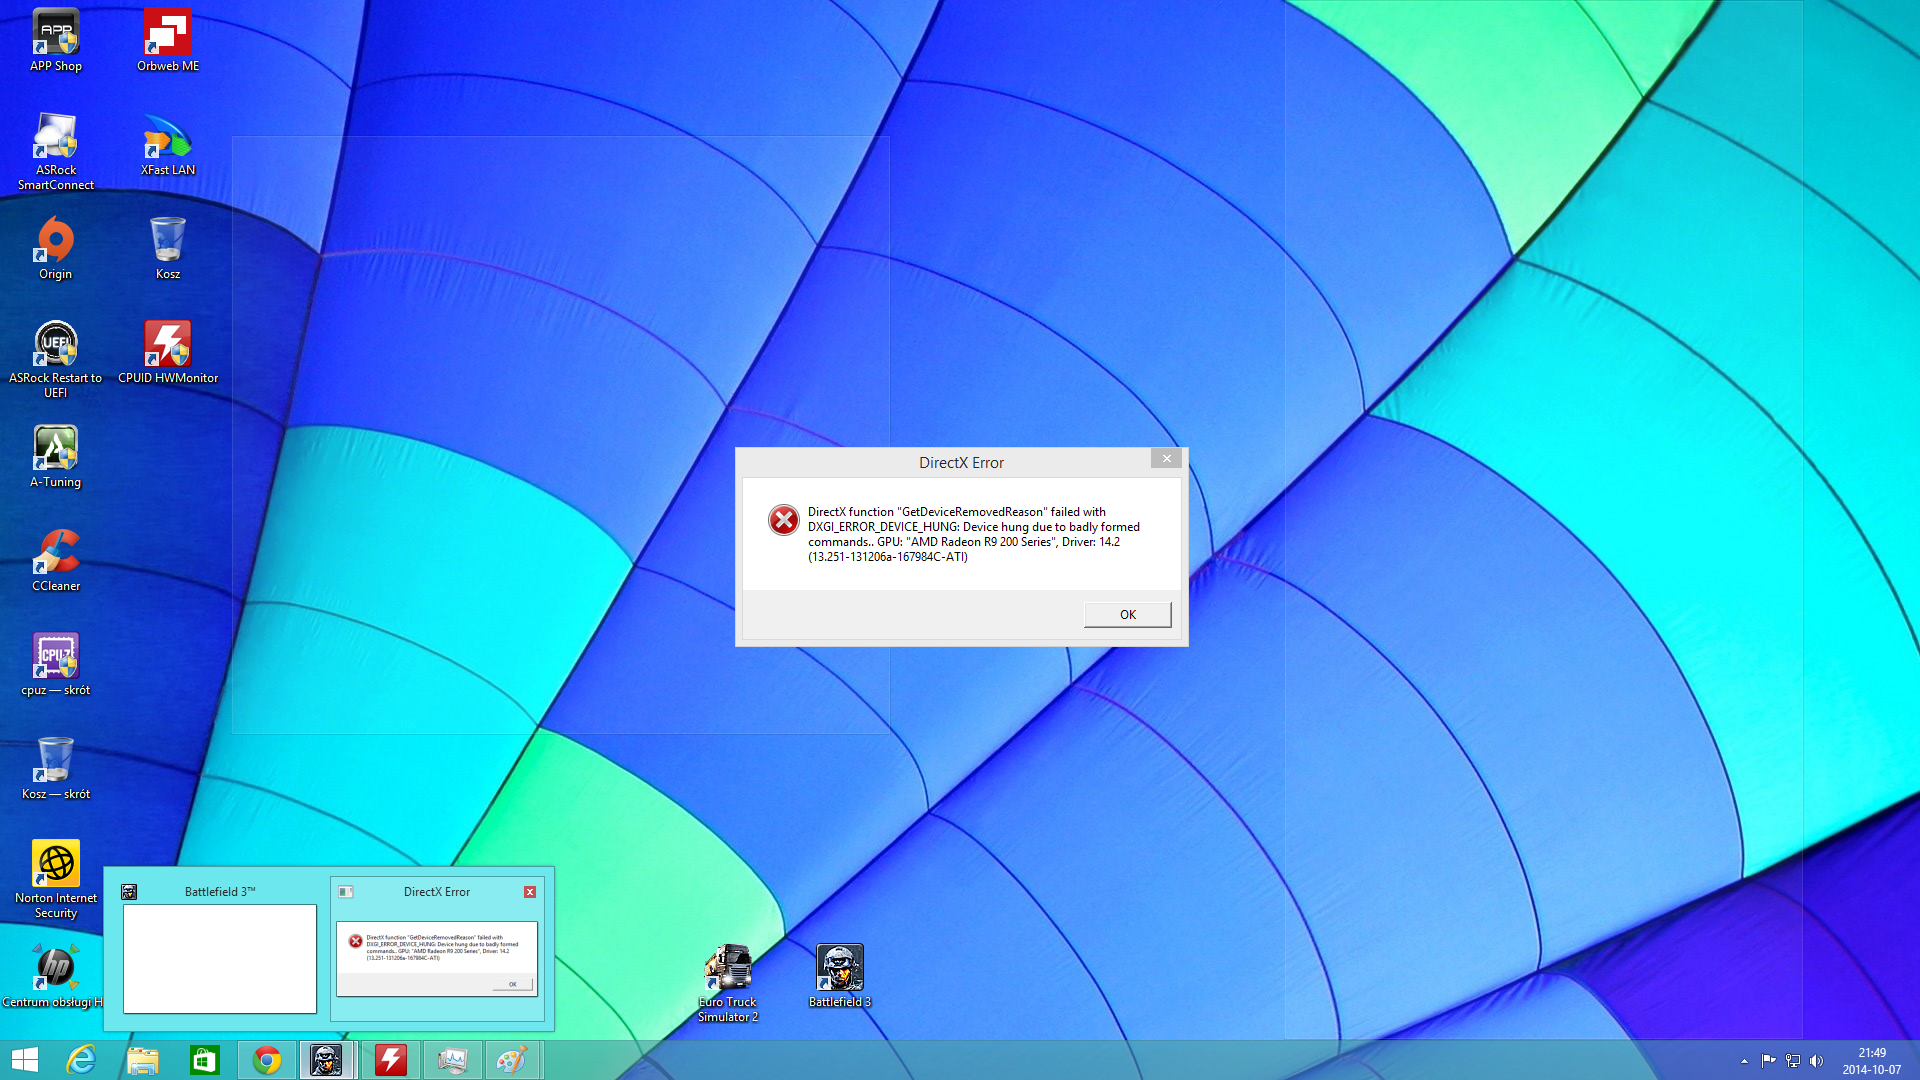This screenshot has width=1920, height=1080.
Task: Open CPUID HWMonitor desktop shortcut
Action: 168,353
